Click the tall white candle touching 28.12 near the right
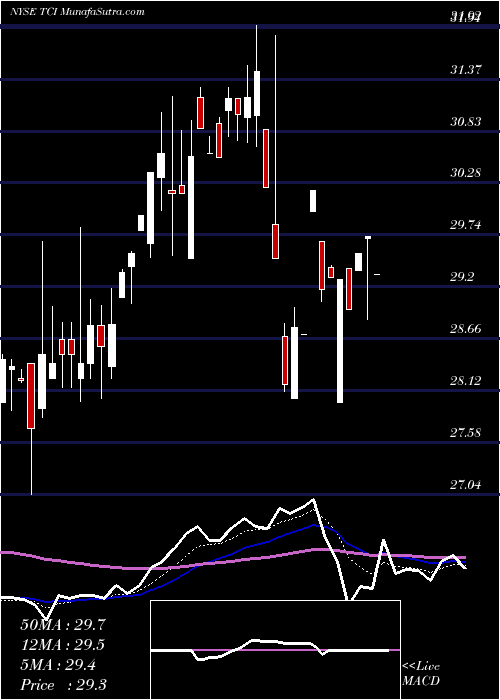 [x=340, y=341]
